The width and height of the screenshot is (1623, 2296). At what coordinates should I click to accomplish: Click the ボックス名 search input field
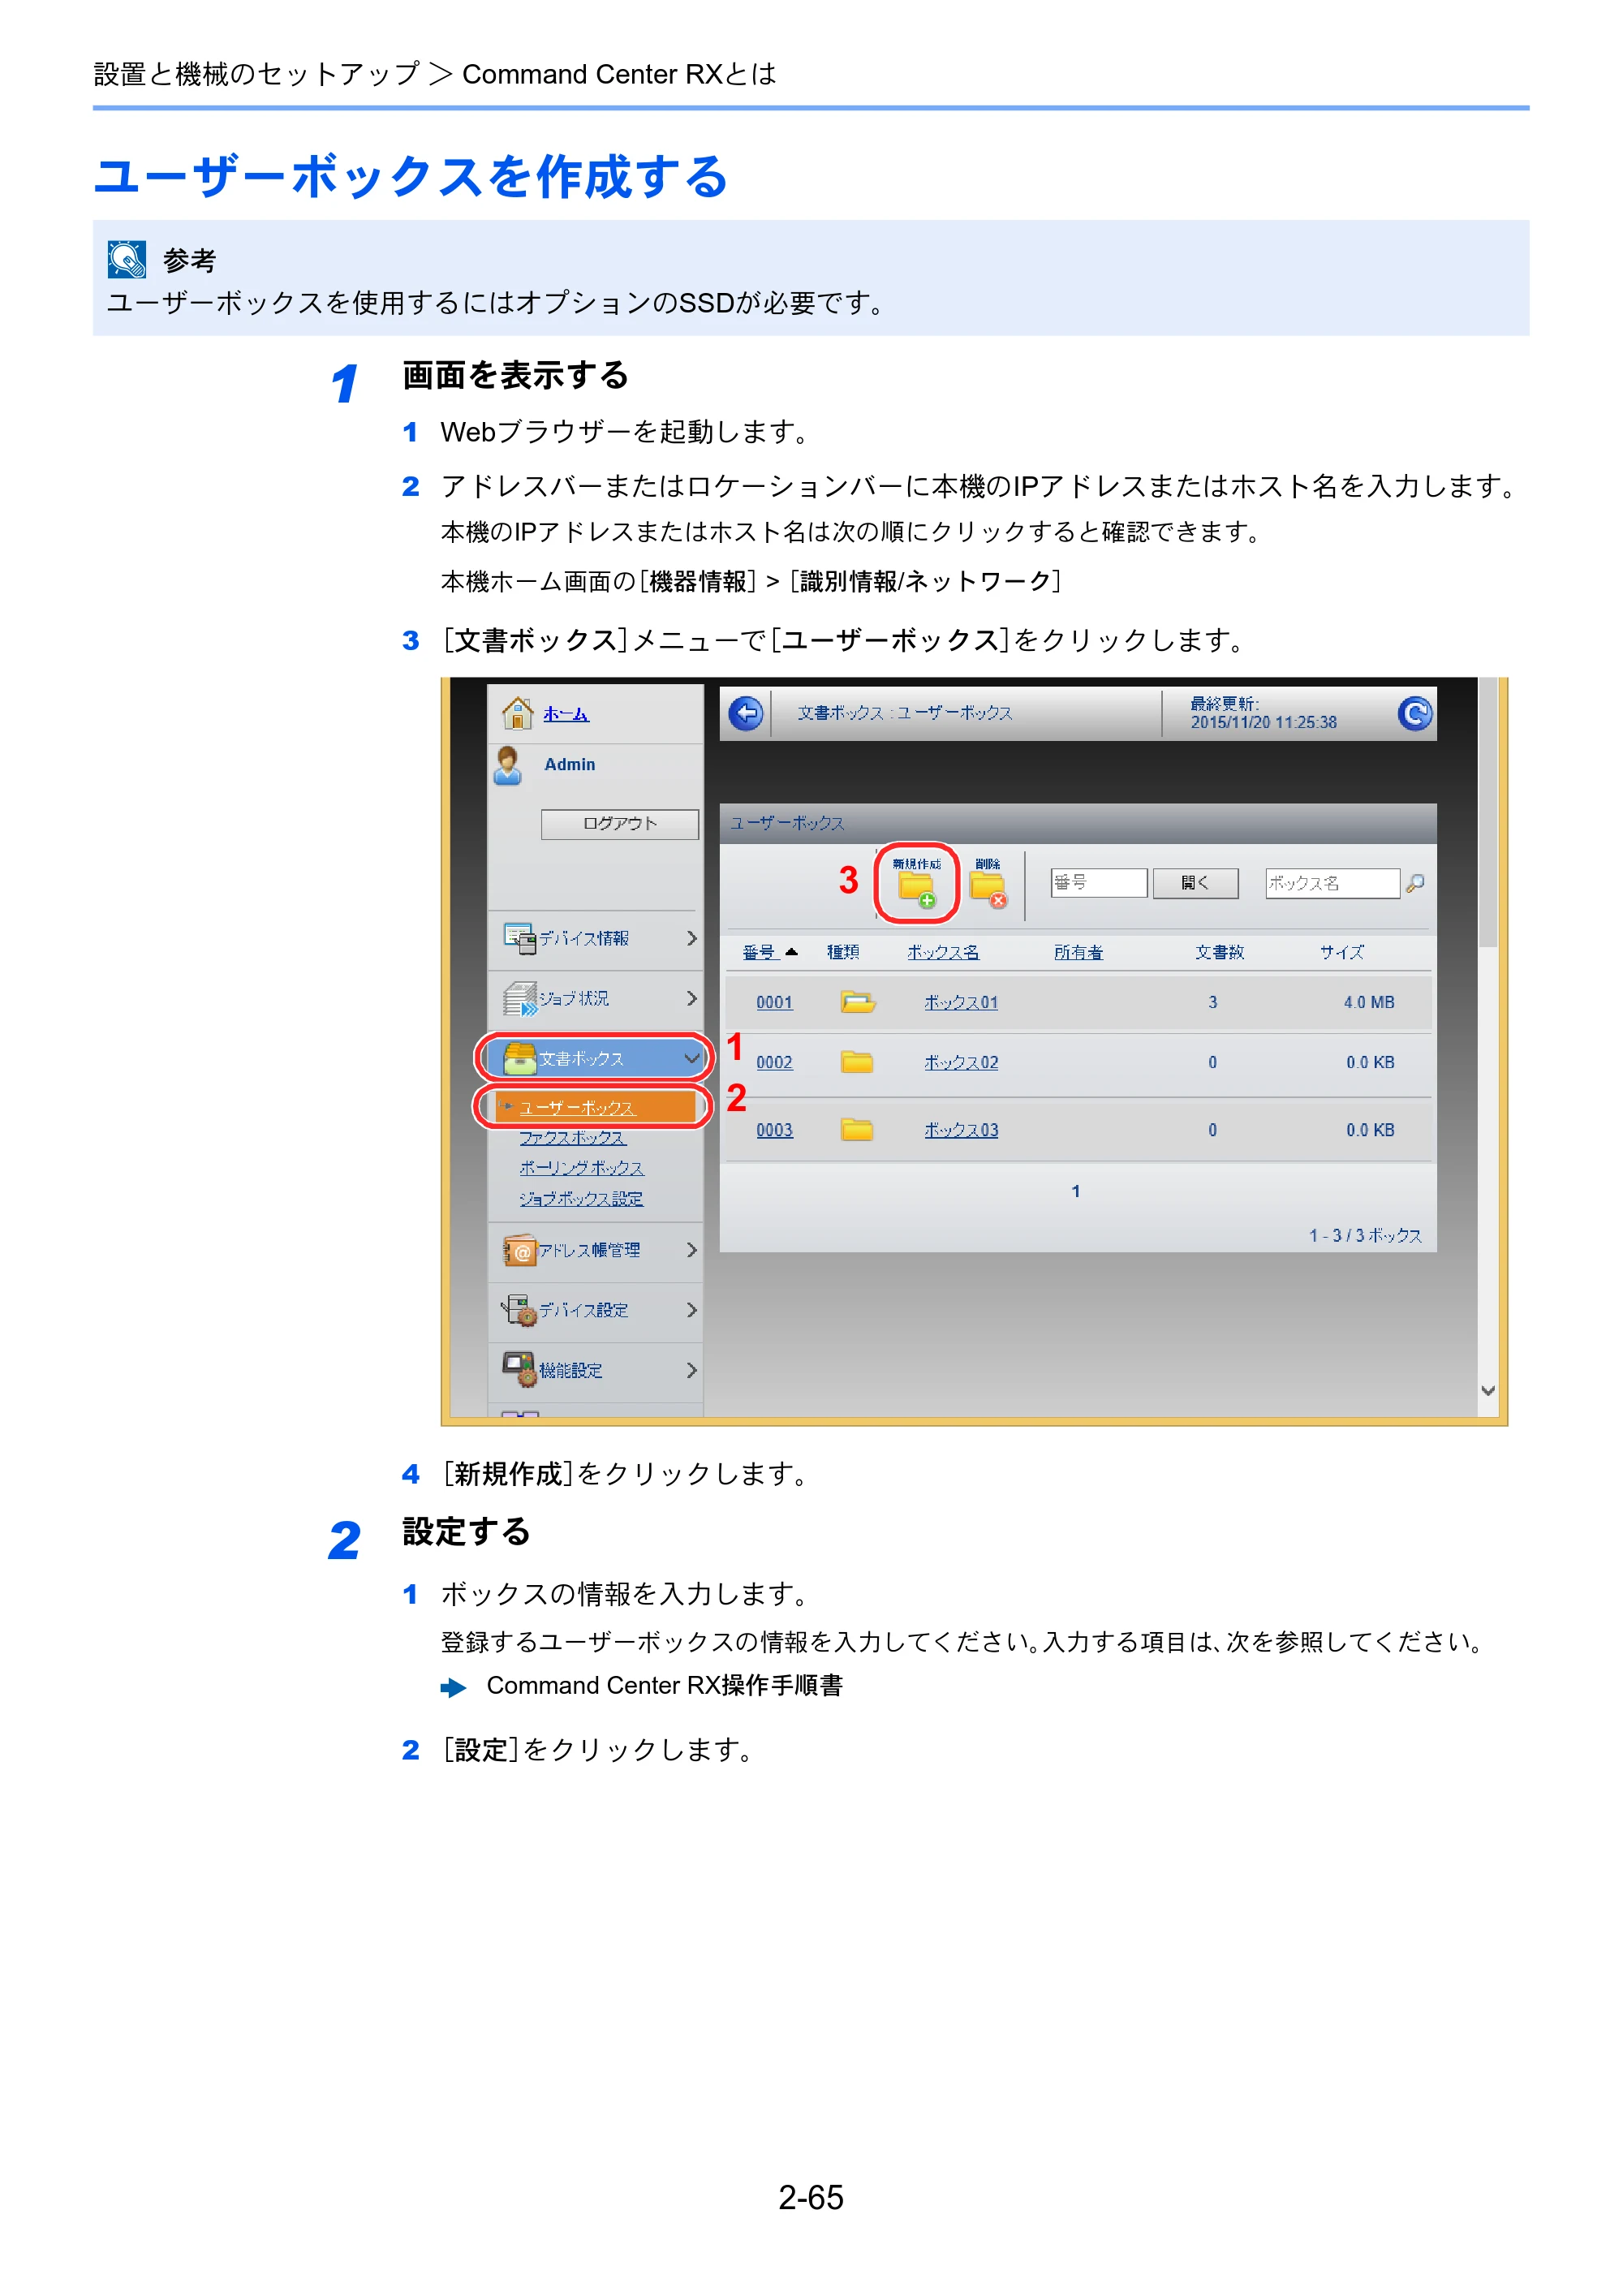coord(1332,883)
